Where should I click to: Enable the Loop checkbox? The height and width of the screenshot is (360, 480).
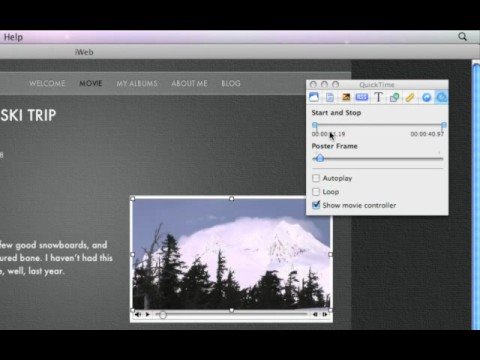316,192
